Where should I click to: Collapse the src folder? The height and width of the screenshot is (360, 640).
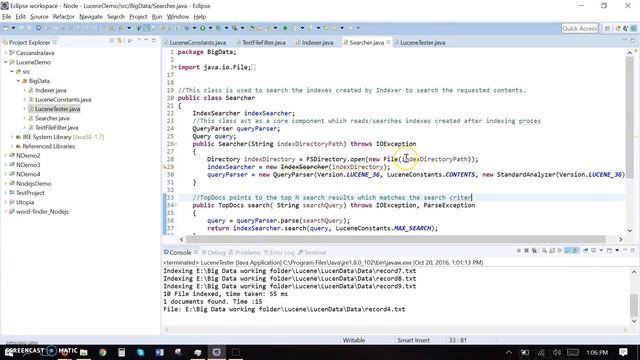pyautogui.click(x=12, y=71)
